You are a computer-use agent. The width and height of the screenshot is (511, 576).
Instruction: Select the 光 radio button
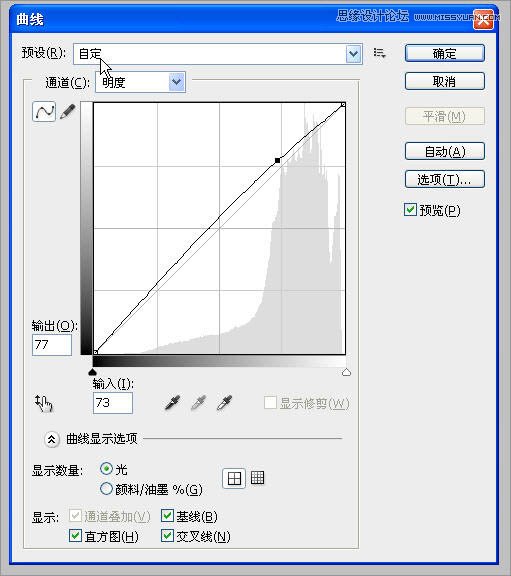(106, 469)
